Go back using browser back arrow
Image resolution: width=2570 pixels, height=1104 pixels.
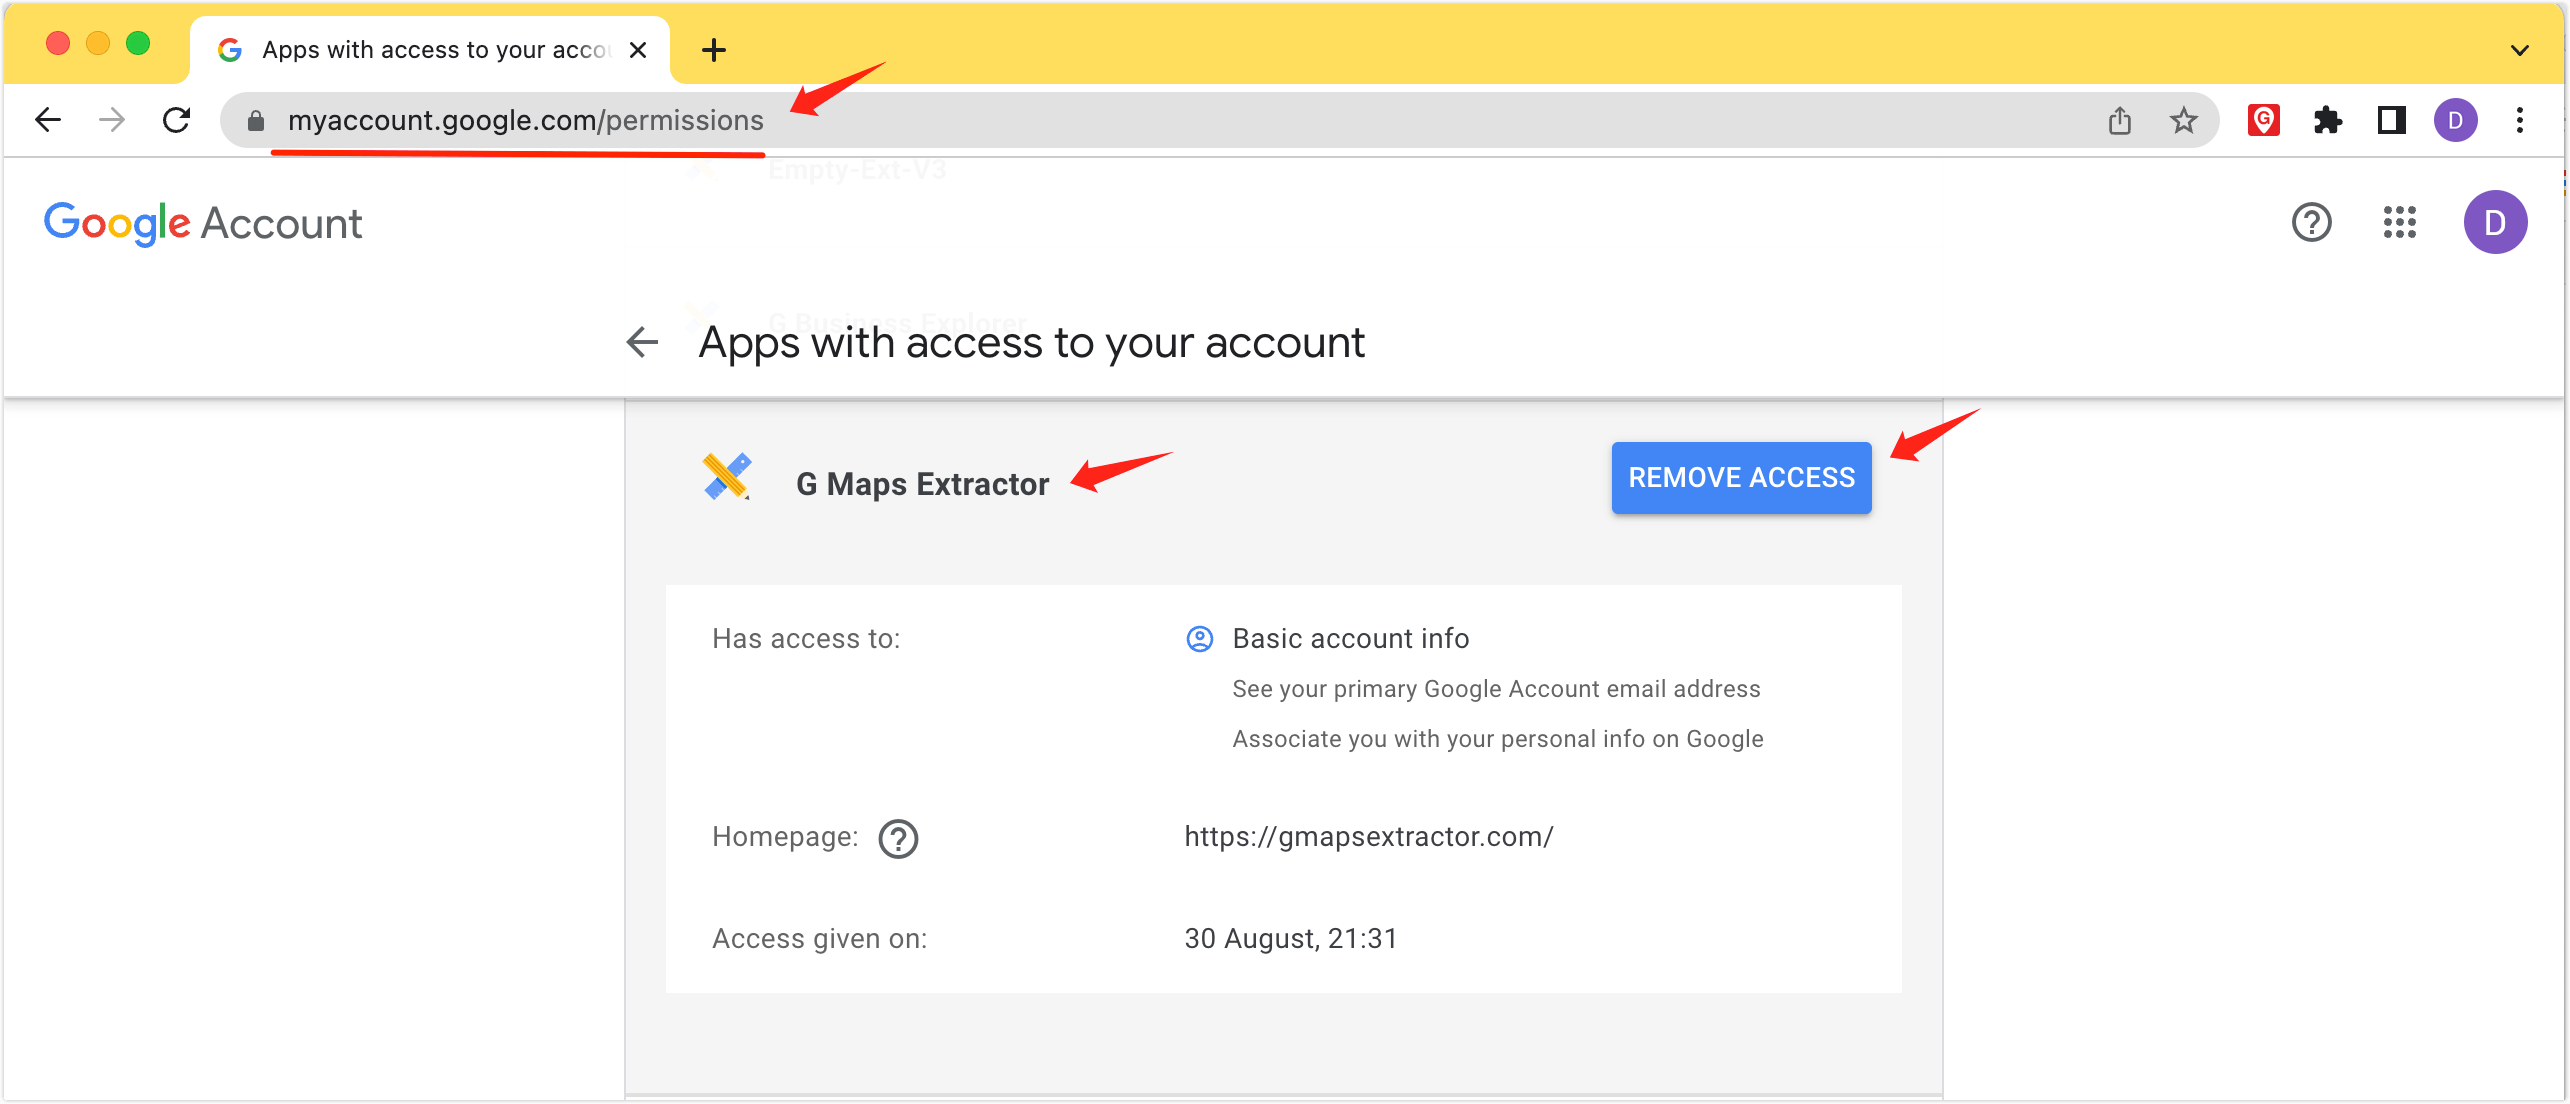tap(48, 120)
